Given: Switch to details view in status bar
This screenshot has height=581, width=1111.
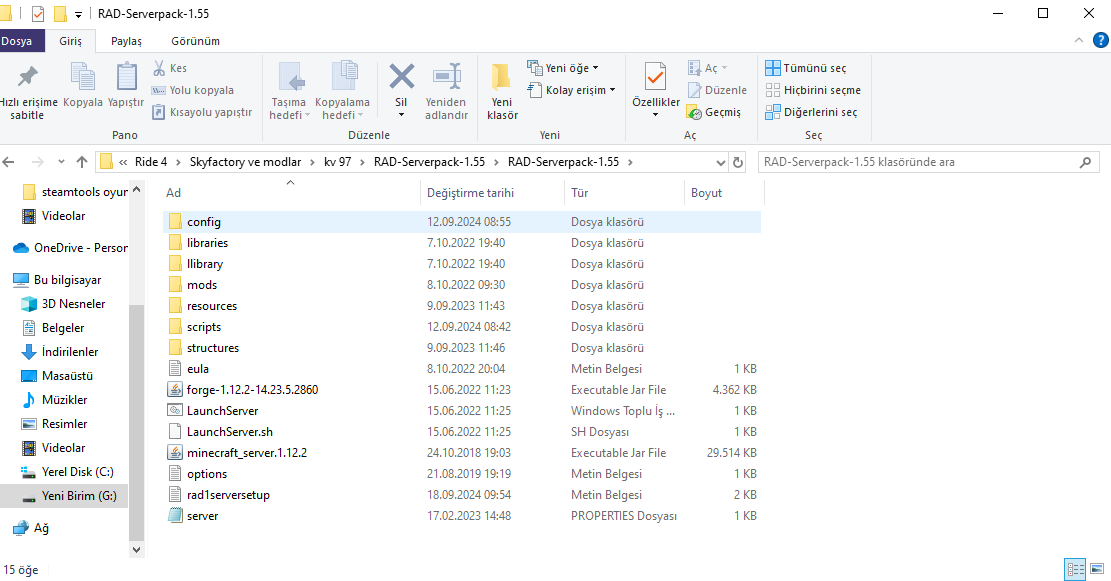Looking at the screenshot, I should [1075, 569].
